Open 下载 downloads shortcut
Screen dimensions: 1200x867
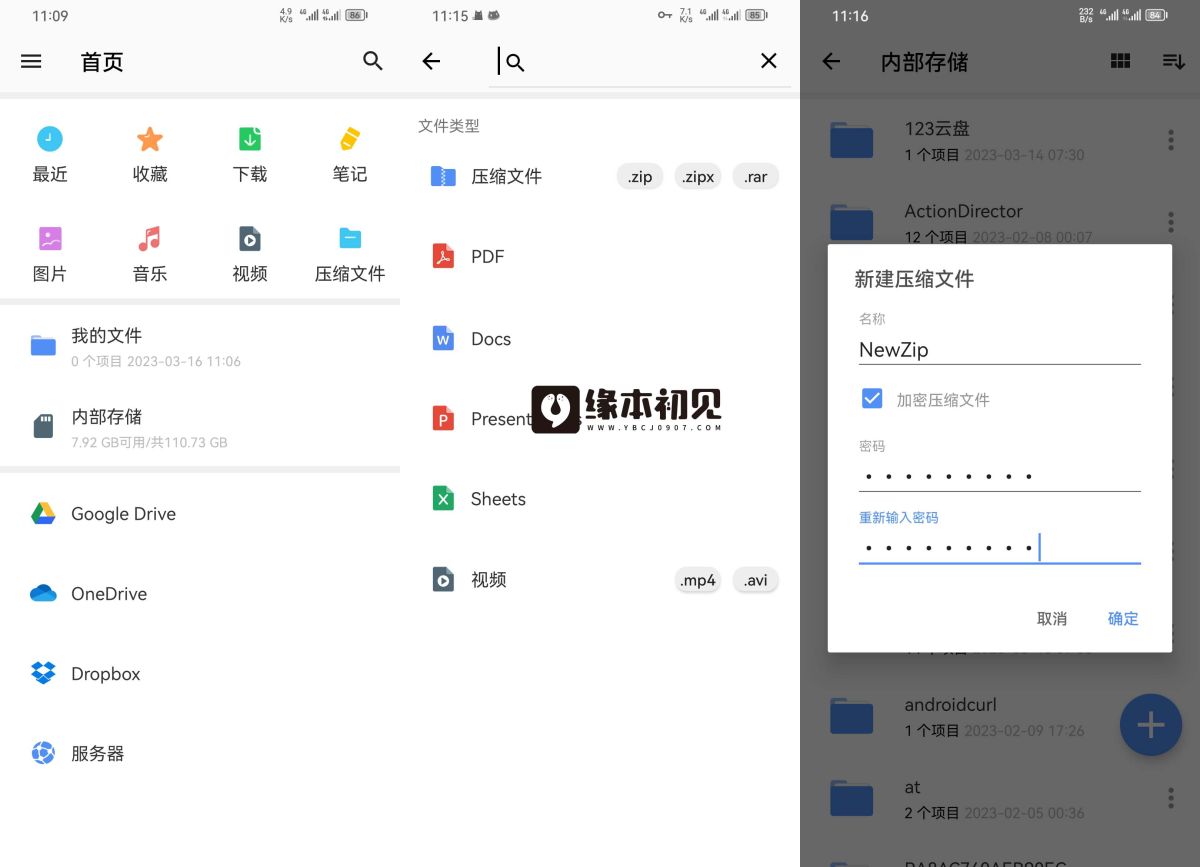[x=250, y=155]
